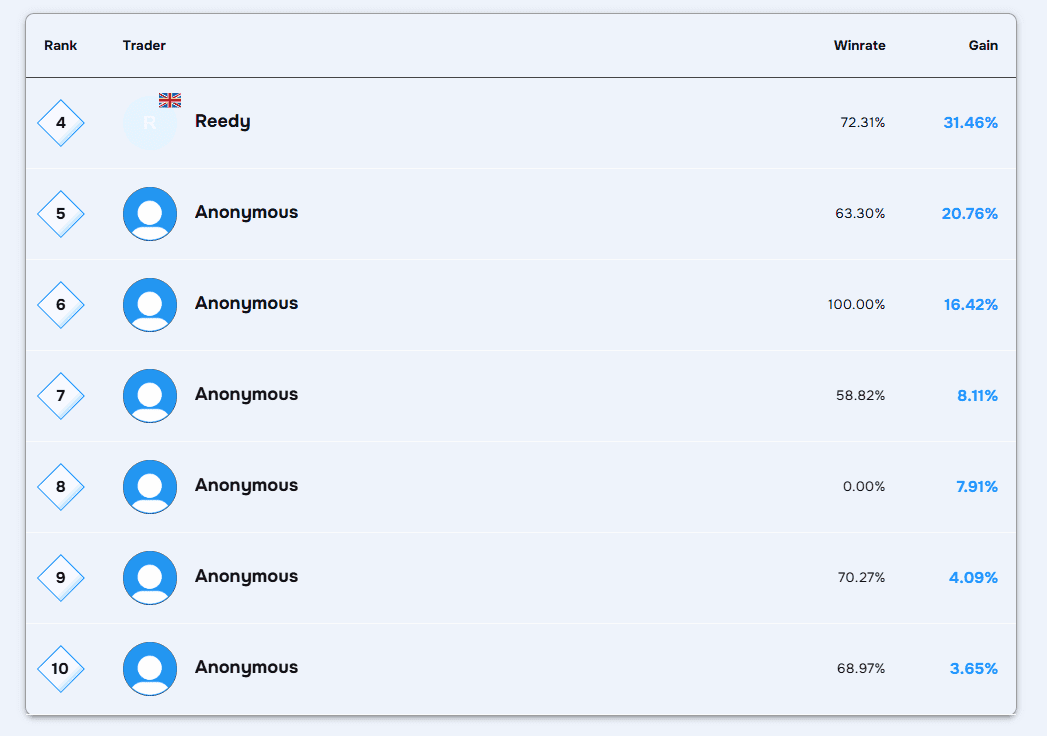Click the Trader column header

[144, 45]
